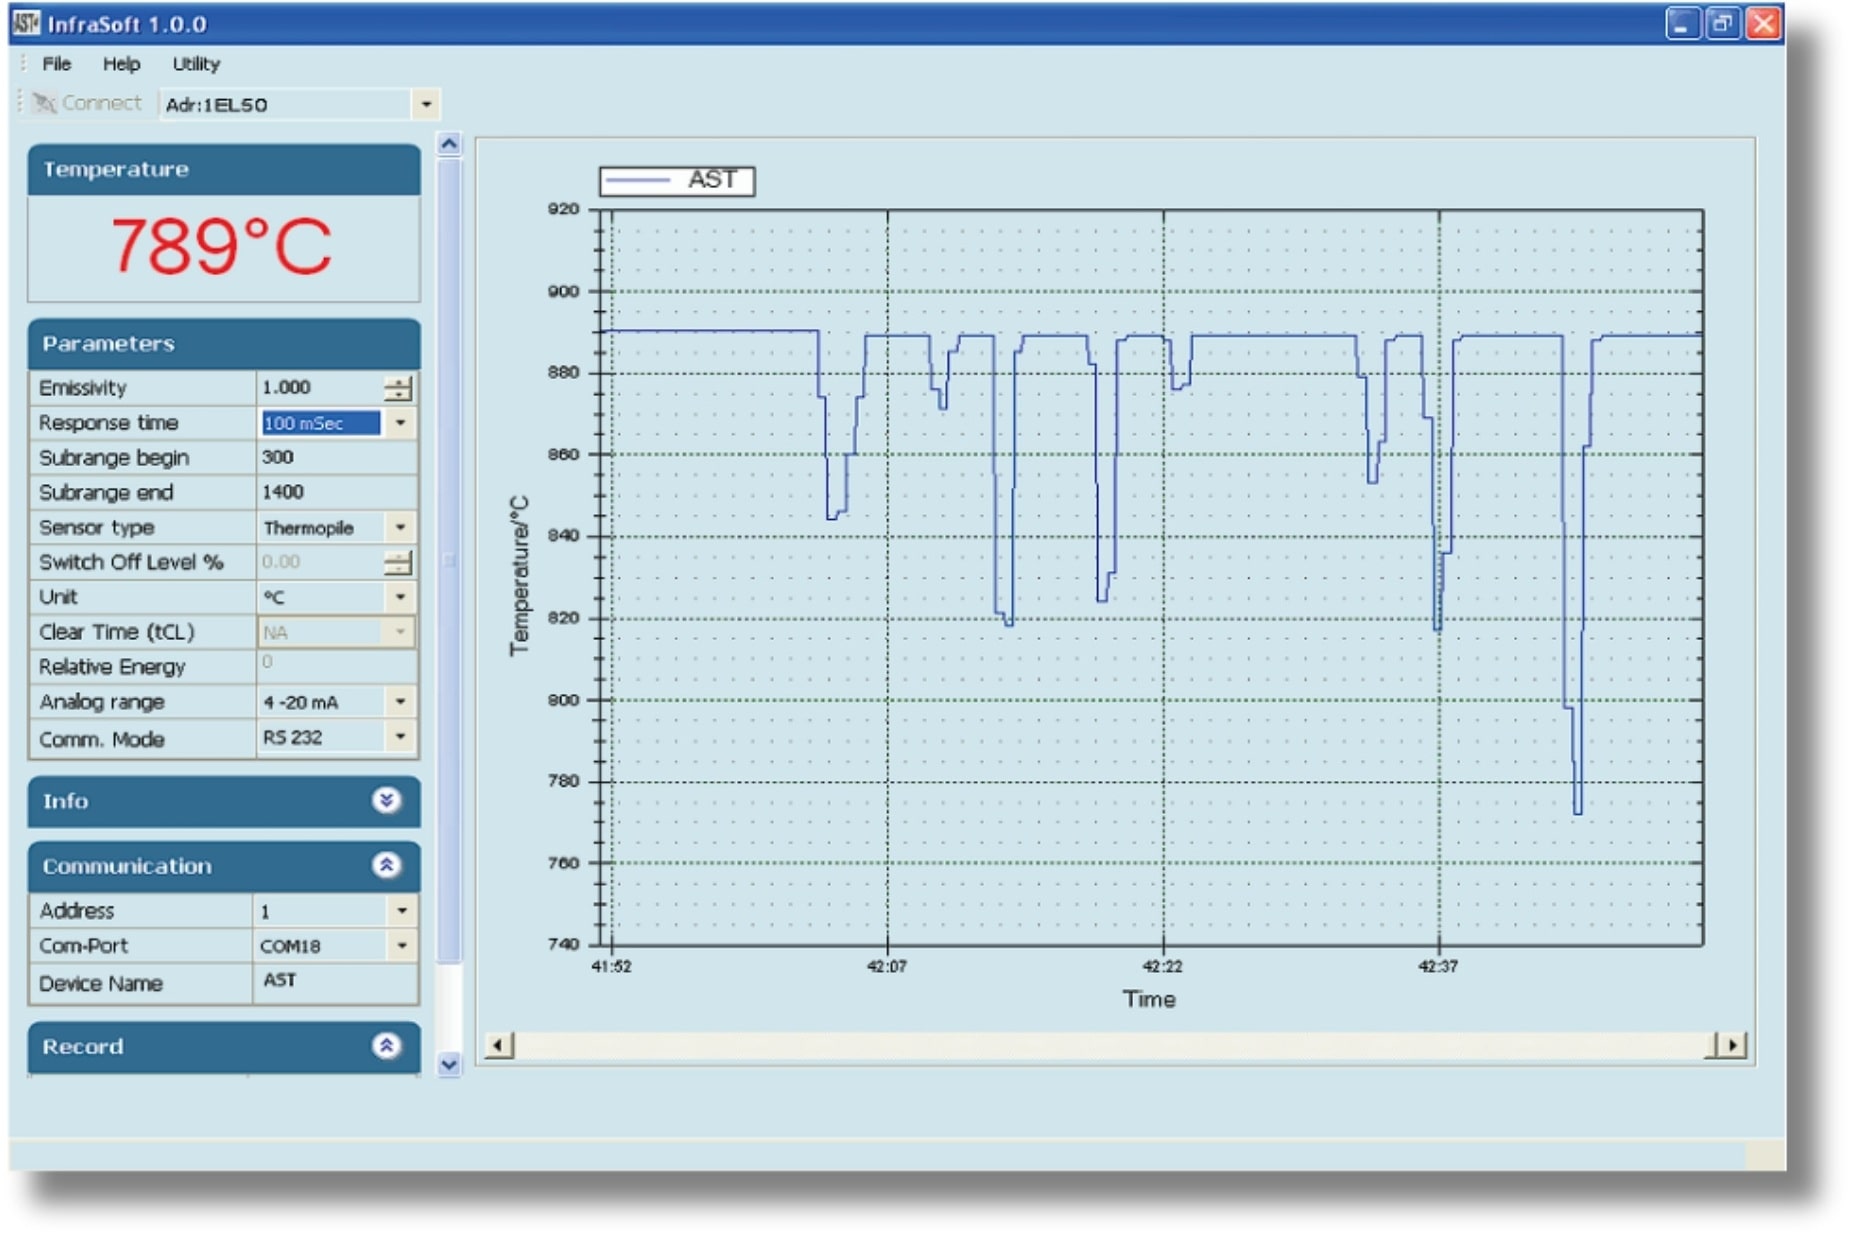Viewport: 1854px width, 1241px height.
Task: Click the 42:07 time axis label
Action: (x=887, y=966)
